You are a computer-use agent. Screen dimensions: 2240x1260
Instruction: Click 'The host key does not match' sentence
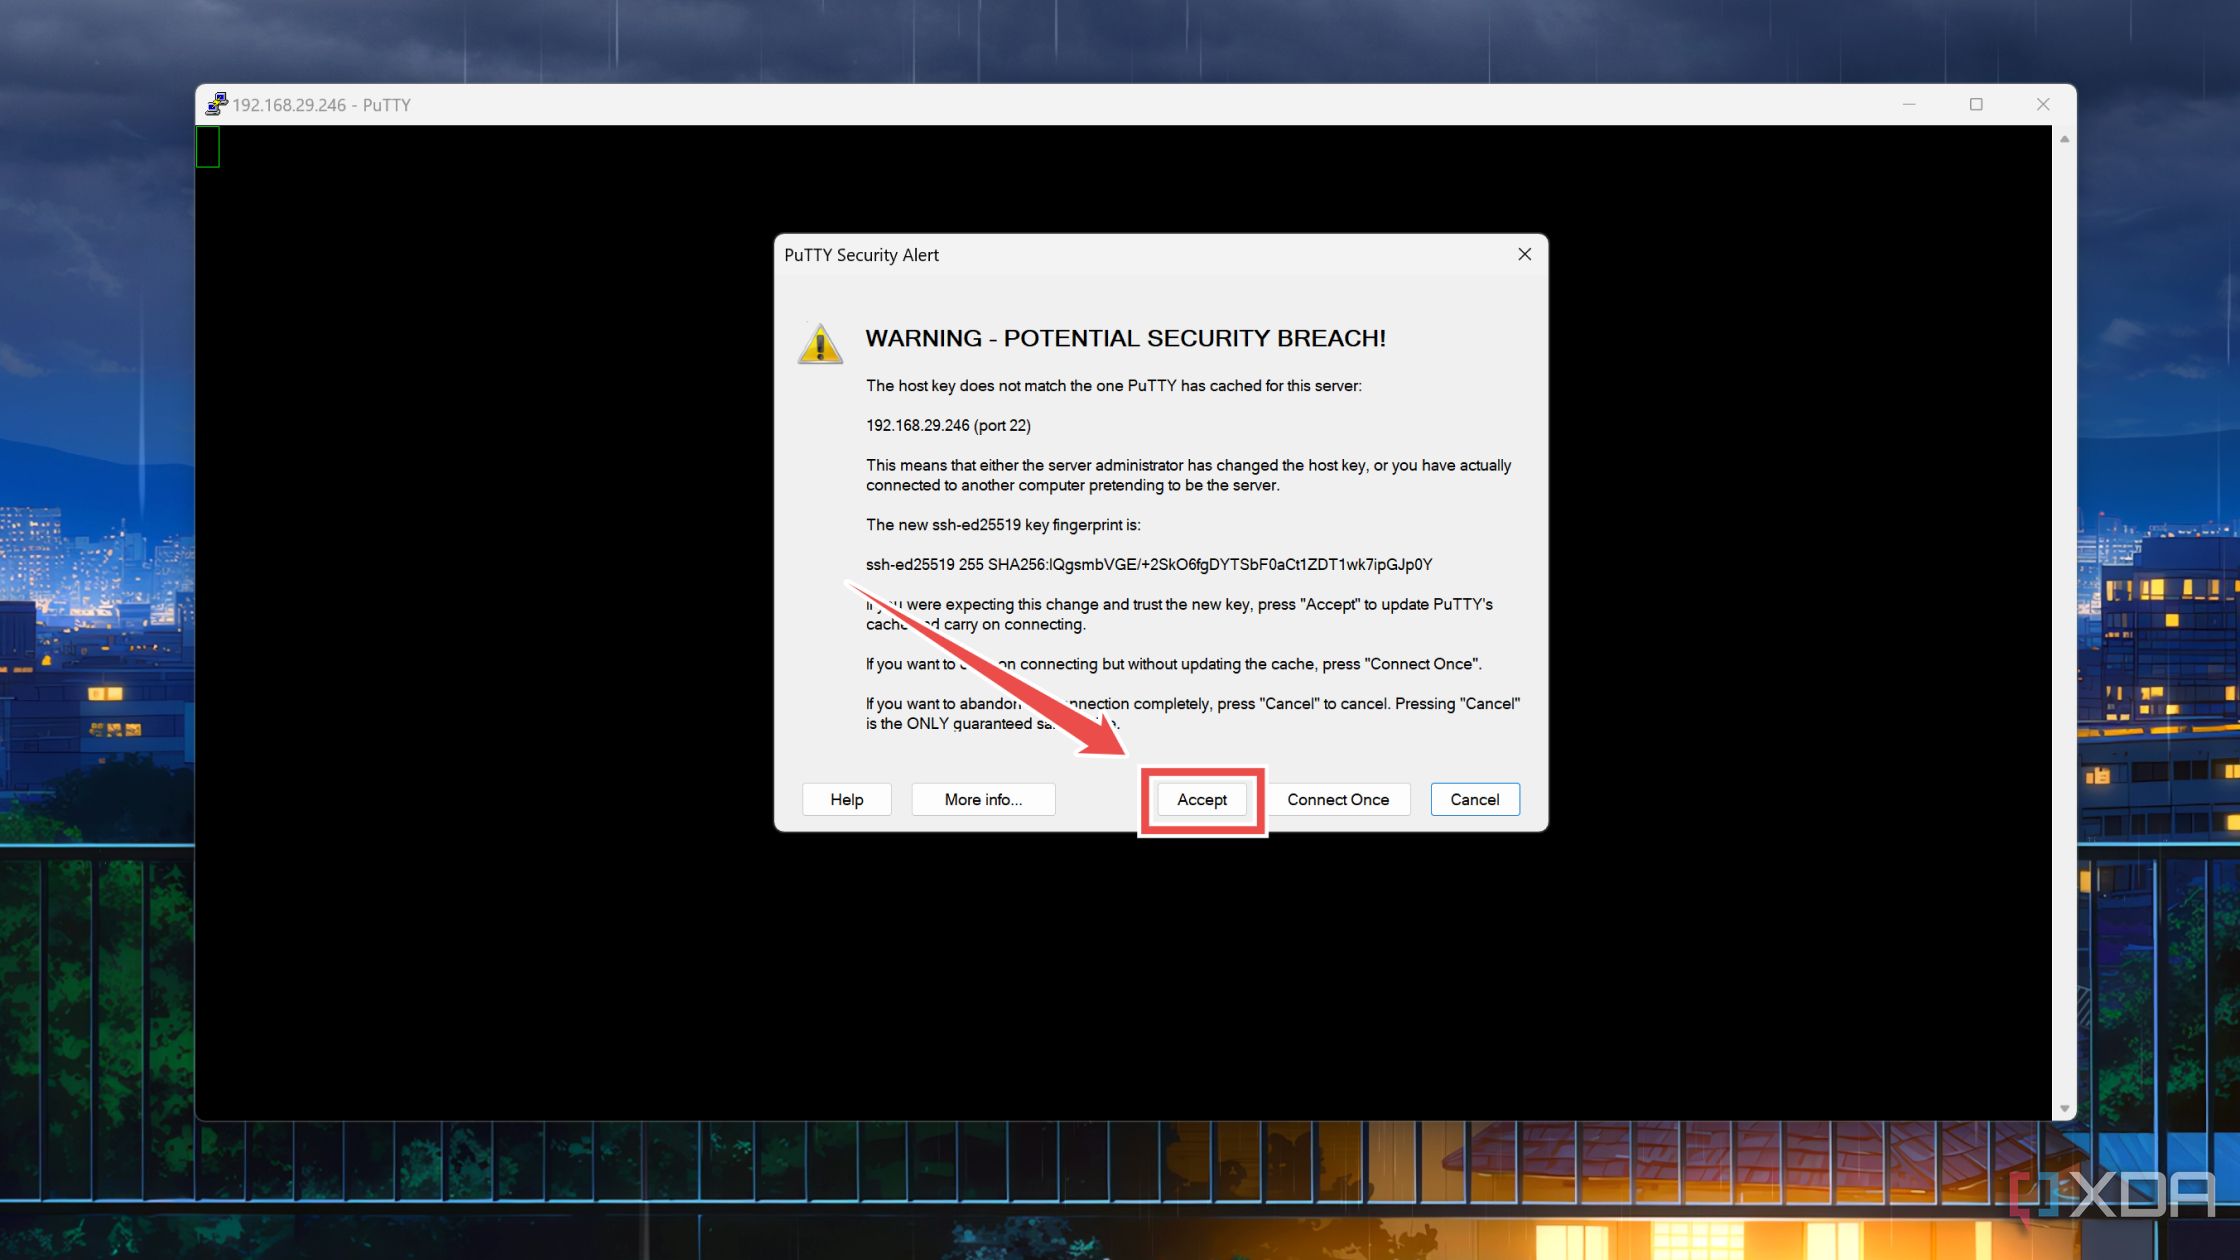1114,386
